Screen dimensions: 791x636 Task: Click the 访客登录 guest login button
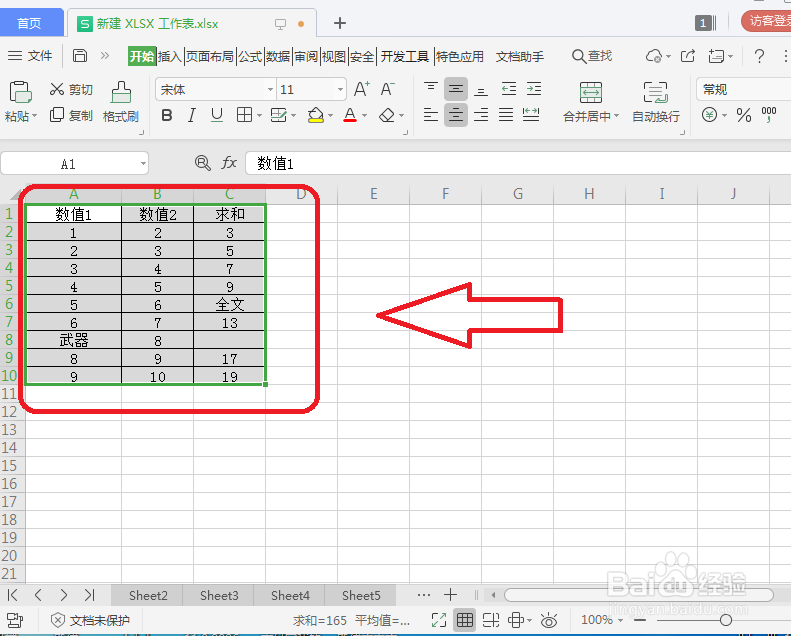pos(767,21)
